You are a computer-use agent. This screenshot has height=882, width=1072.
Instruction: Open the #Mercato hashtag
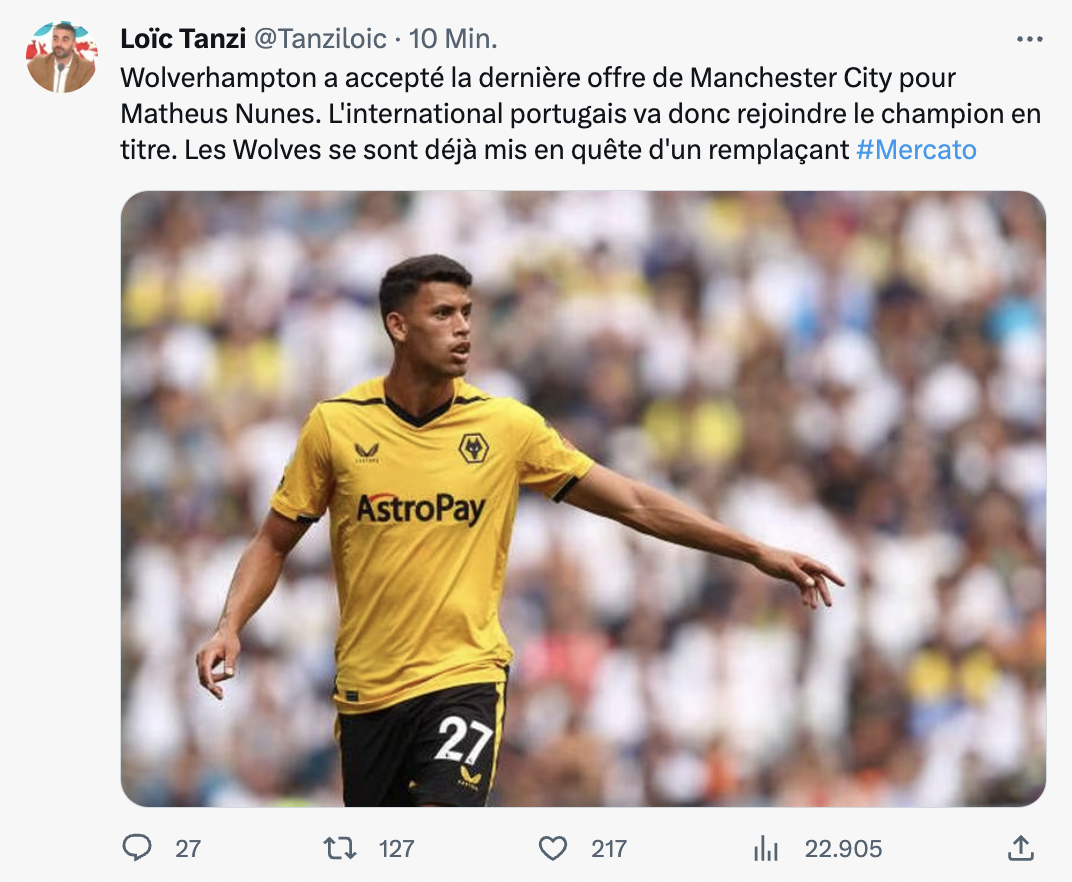(x=916, y=150)
